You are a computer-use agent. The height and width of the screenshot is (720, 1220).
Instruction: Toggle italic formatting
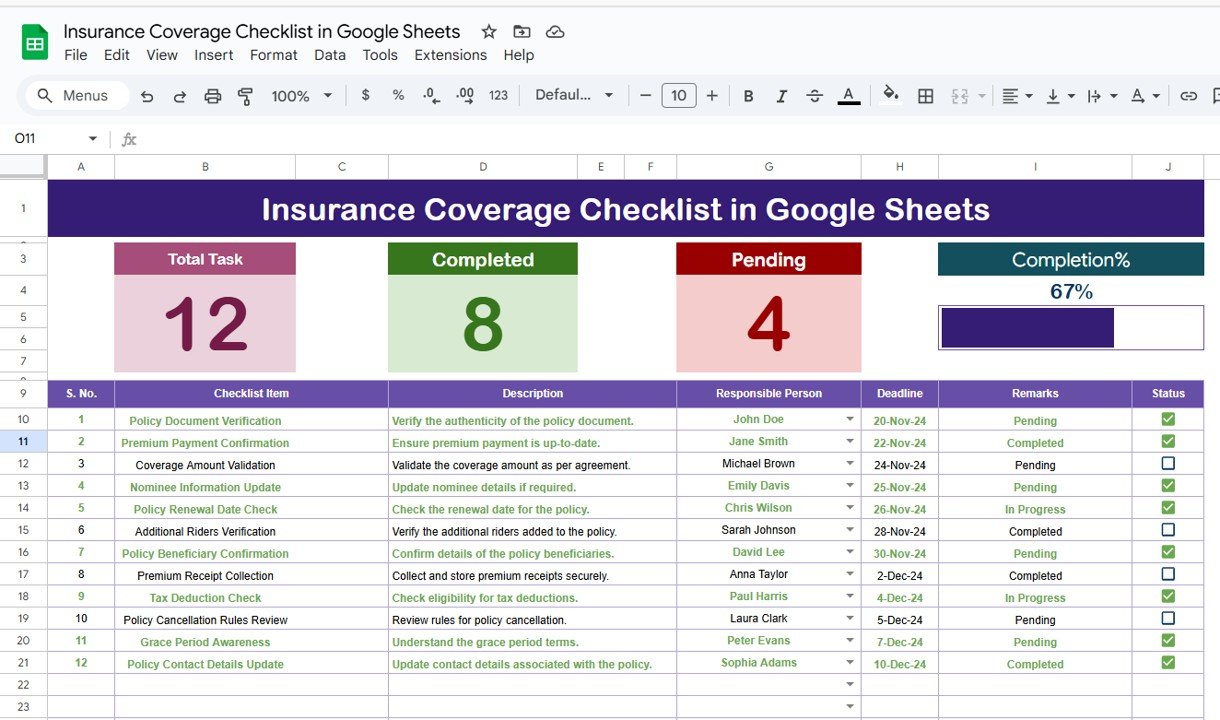782,96
